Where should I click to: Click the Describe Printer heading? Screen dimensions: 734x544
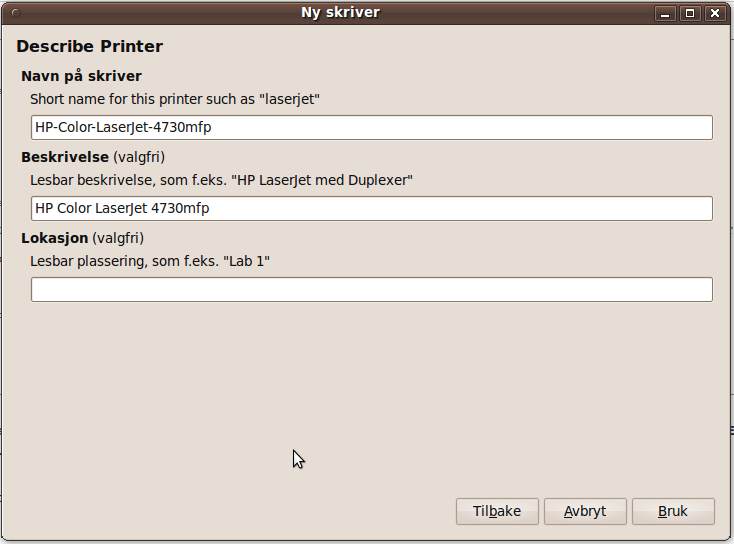tap(89, 47)
